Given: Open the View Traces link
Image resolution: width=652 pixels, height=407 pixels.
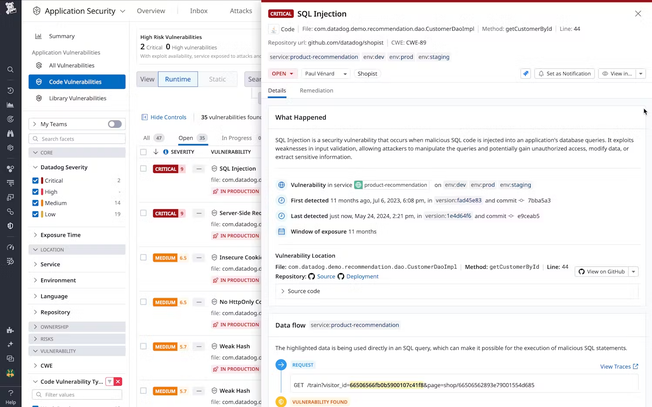Looking at the screenshot, I should pyautogui.click(x=617, y=367).
